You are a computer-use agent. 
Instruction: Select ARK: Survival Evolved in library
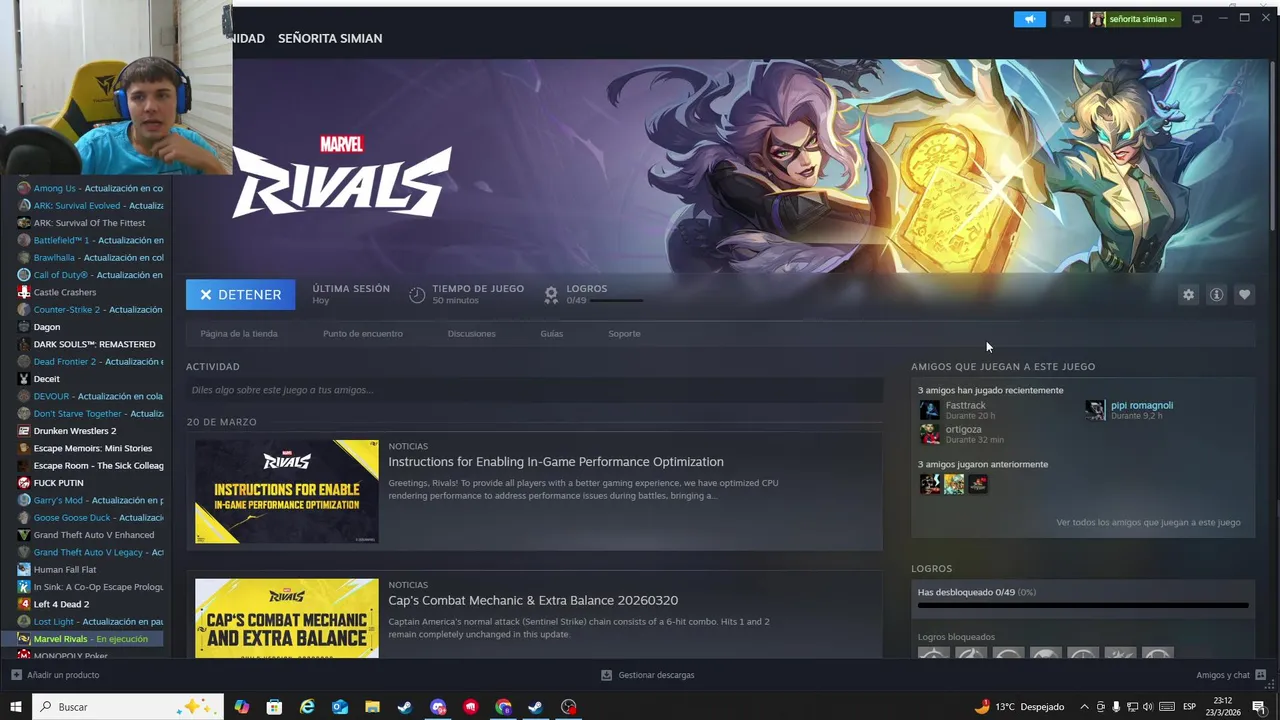click(90, 206)
